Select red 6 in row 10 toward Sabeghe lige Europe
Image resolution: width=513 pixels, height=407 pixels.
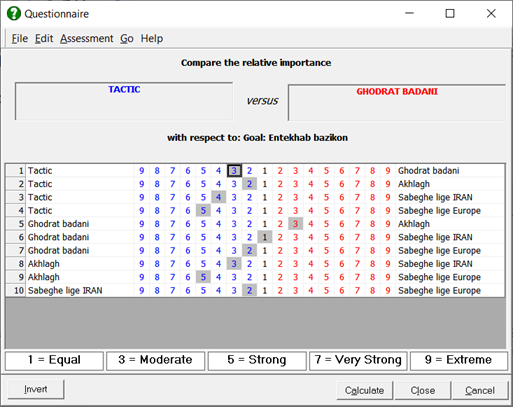click(342, 291)
